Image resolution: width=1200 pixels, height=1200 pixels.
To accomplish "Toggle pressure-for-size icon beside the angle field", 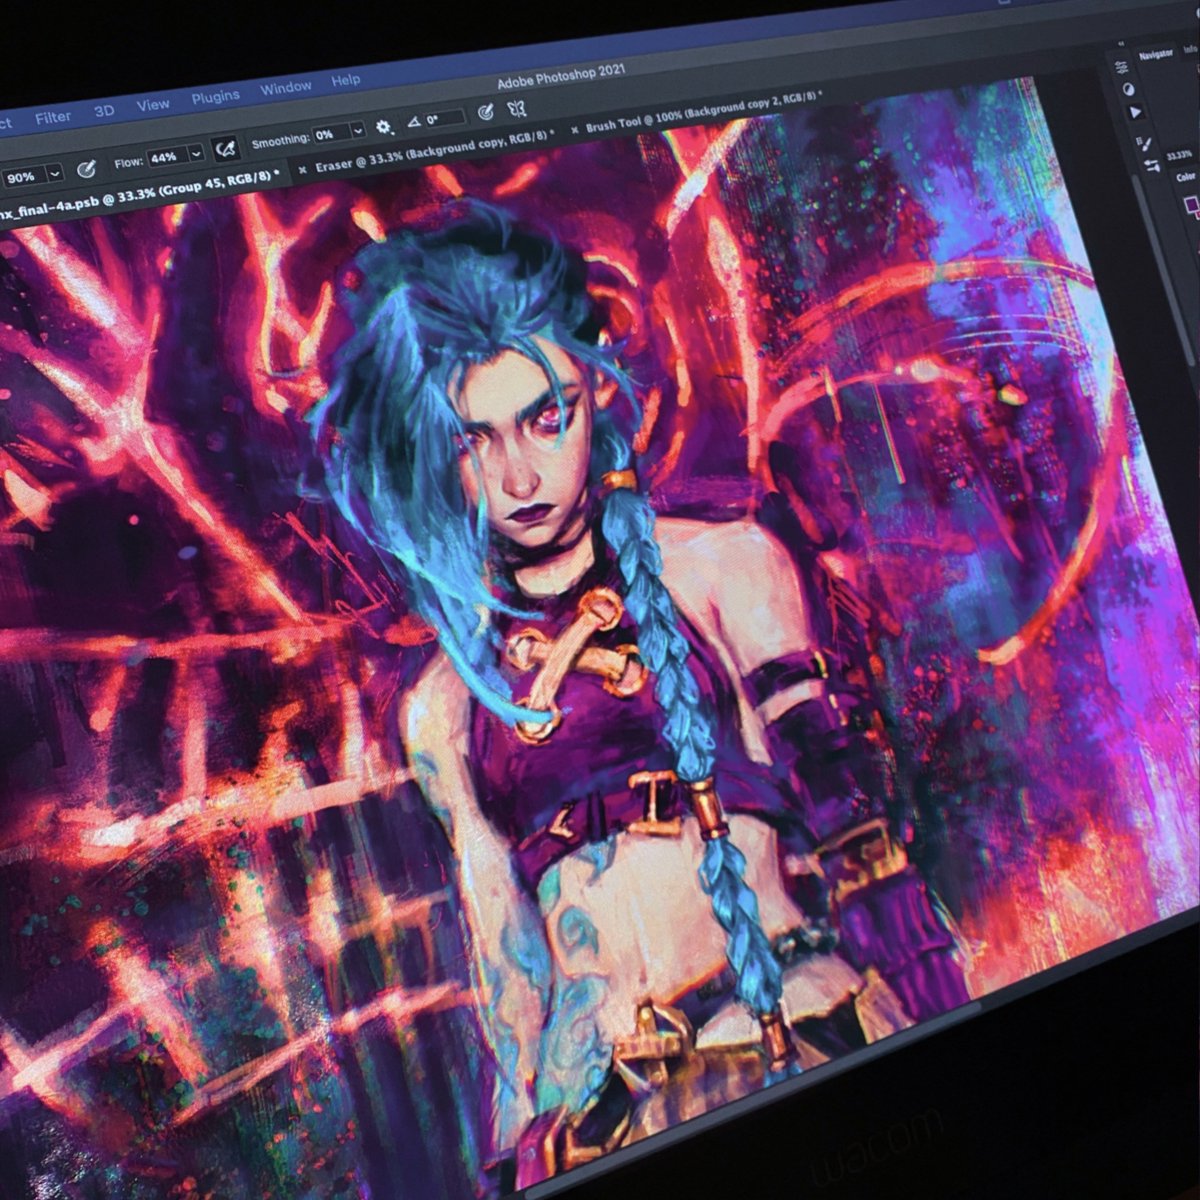I will [x=486, y=112].
